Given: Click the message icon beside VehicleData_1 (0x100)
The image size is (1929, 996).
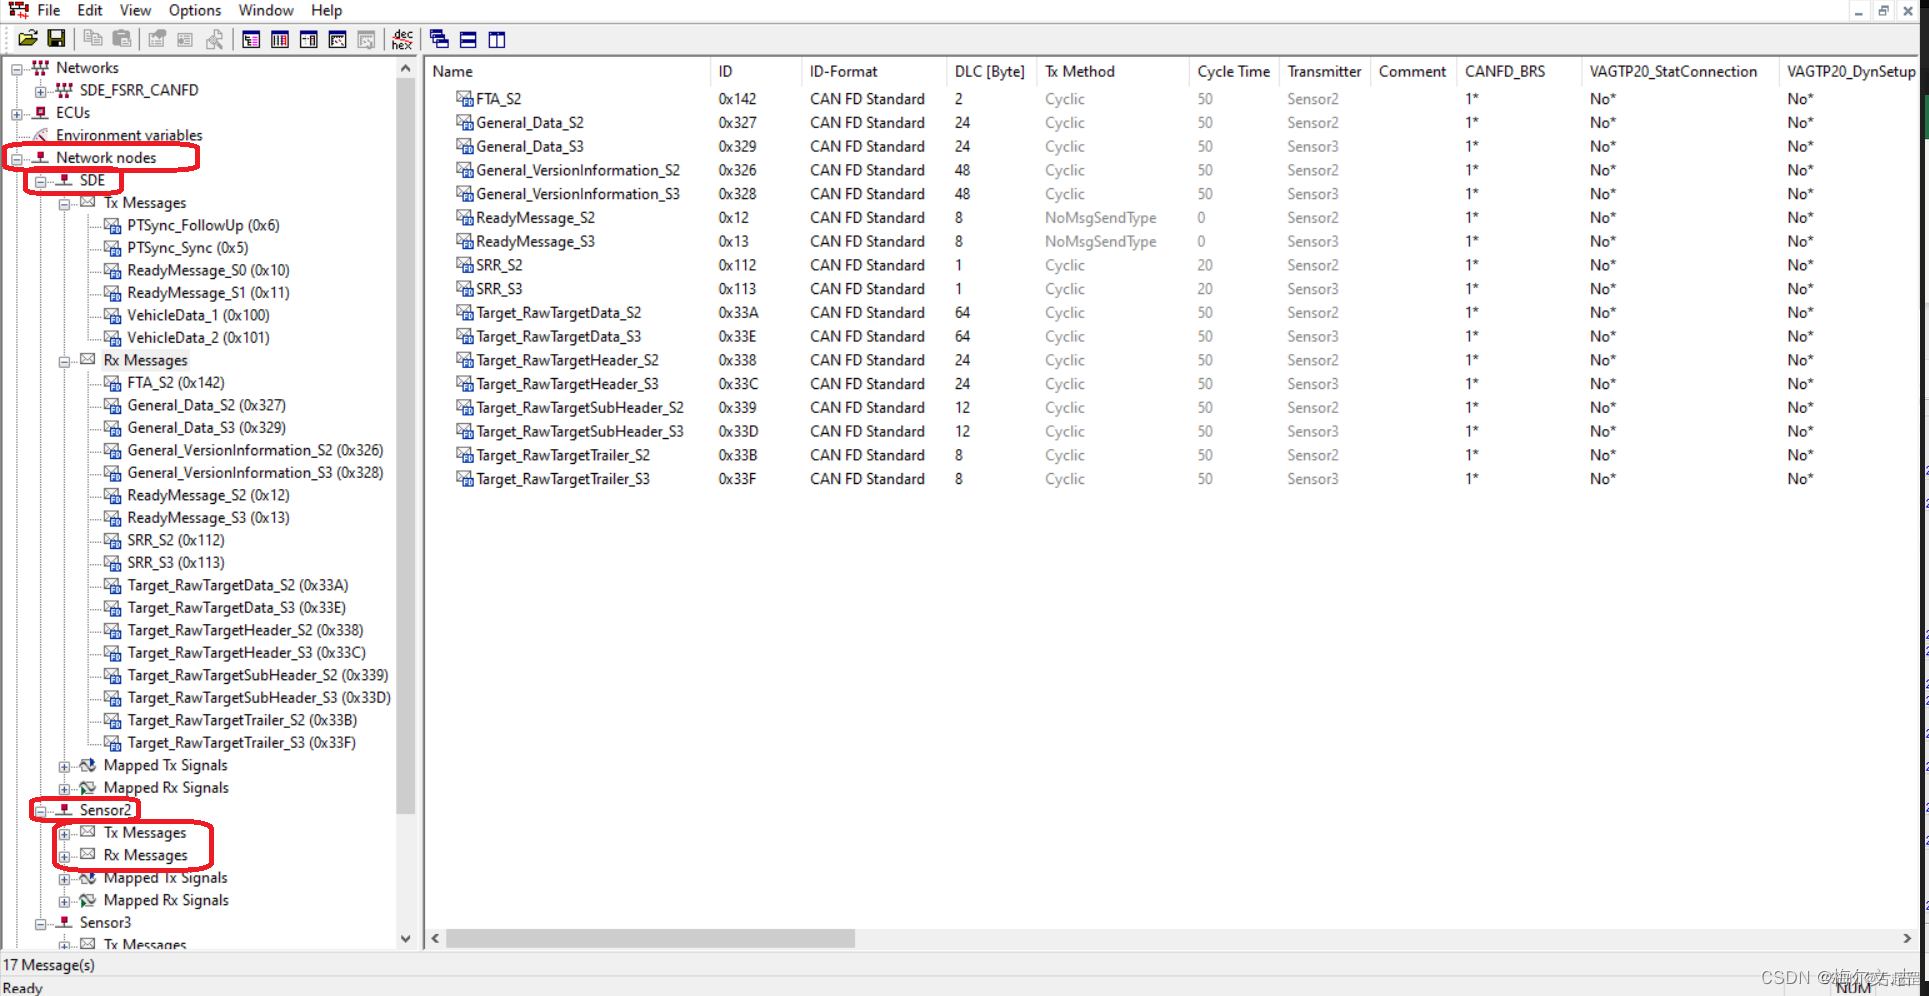Looking at the screenshot, I should coord(113,316).
